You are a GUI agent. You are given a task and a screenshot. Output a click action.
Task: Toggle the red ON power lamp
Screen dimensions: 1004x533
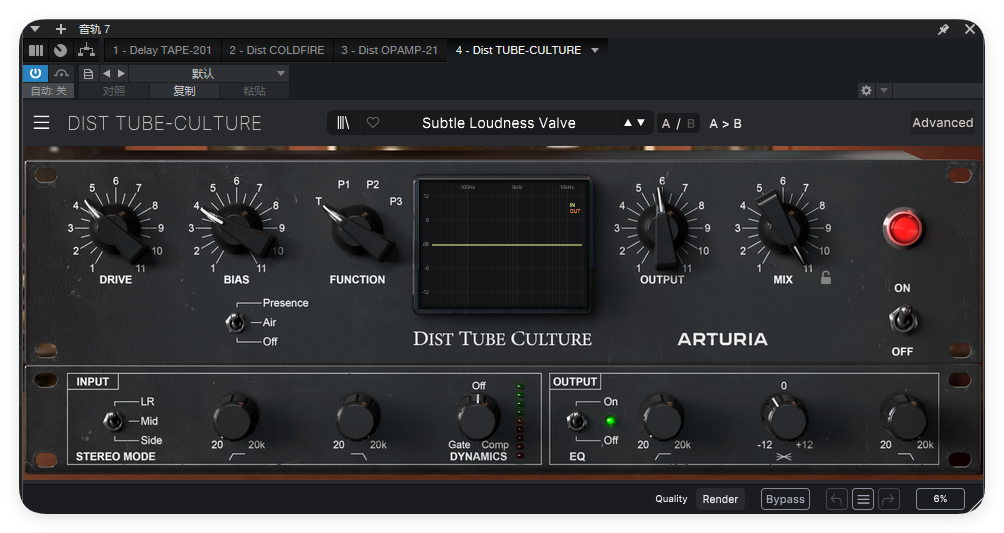point(903,229)
